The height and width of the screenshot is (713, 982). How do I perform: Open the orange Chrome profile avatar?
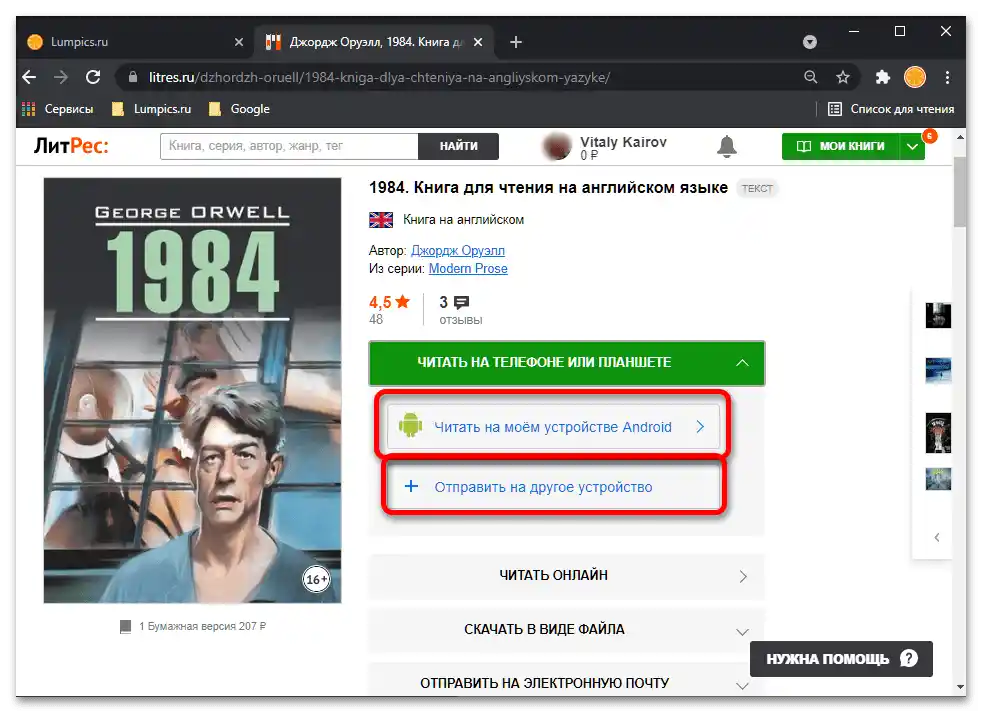point(915,77)
